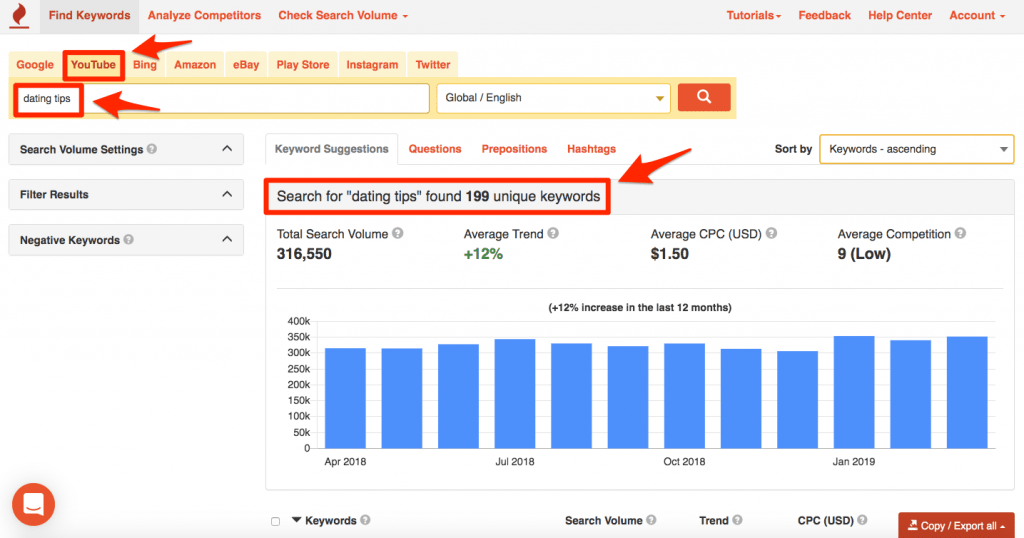Click help icon next to Total Search Volume

[397, 233]
